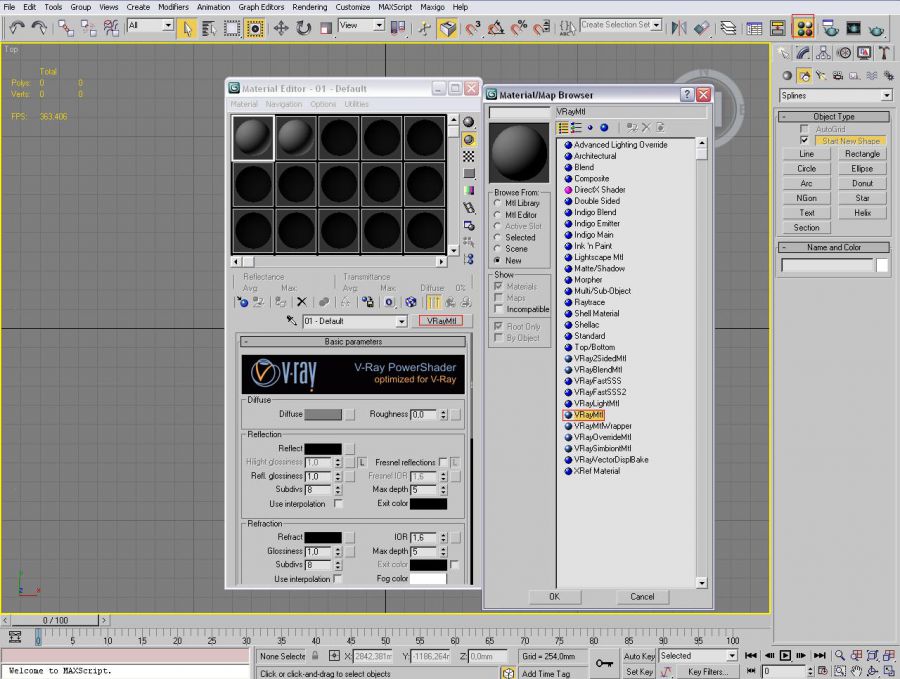Open Material Editor icon in main toolbar
The height and width of the screenshot is (679, 900).
(x=804, y=28)
